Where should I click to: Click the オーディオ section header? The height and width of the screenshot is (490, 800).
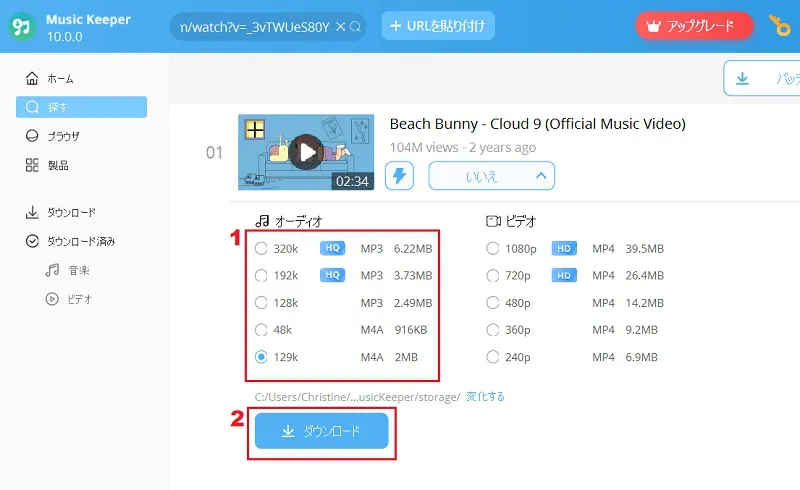point(299,221)
